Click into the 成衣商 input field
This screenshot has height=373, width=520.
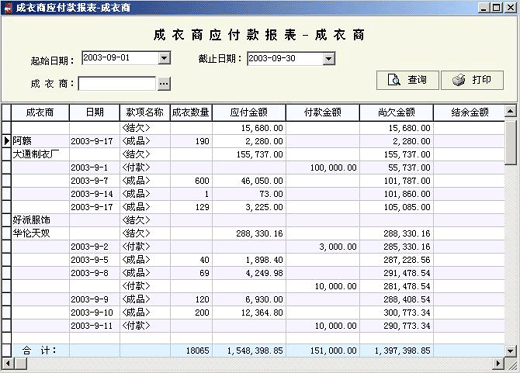point(117,83)
